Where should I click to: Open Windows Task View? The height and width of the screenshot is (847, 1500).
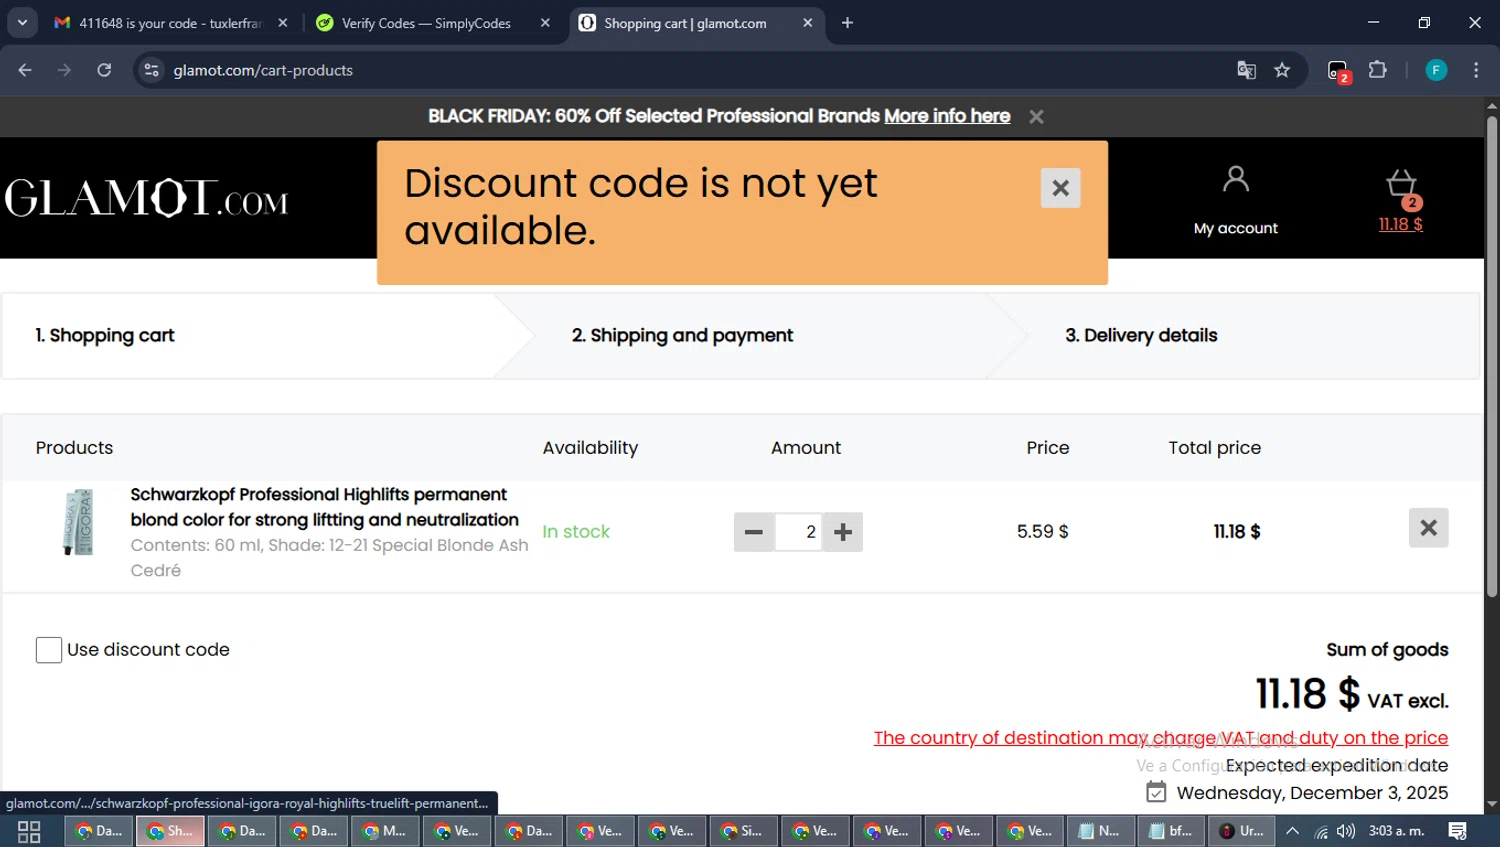(x=29, y=831)
